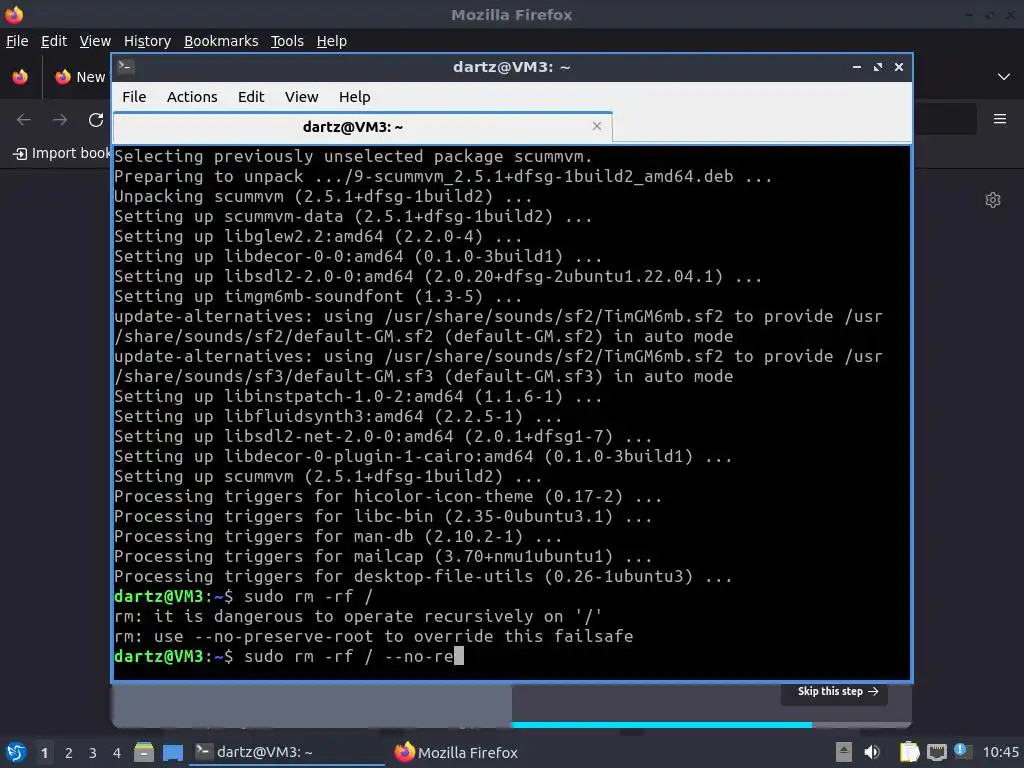Screen dimensions: 1024x768
Task: Open the application launcher menu in taskbar
Action: [16, 752]
